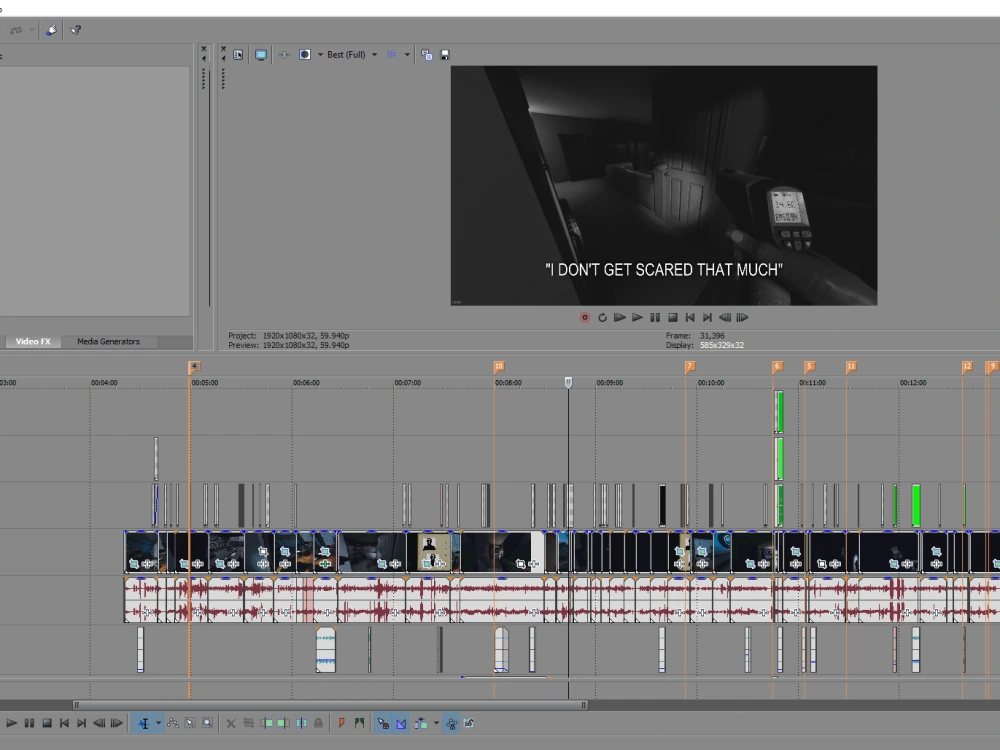Select the Normal Edit tool
The height and width of the screenshot is (750, 1000).
click(144, 723)
